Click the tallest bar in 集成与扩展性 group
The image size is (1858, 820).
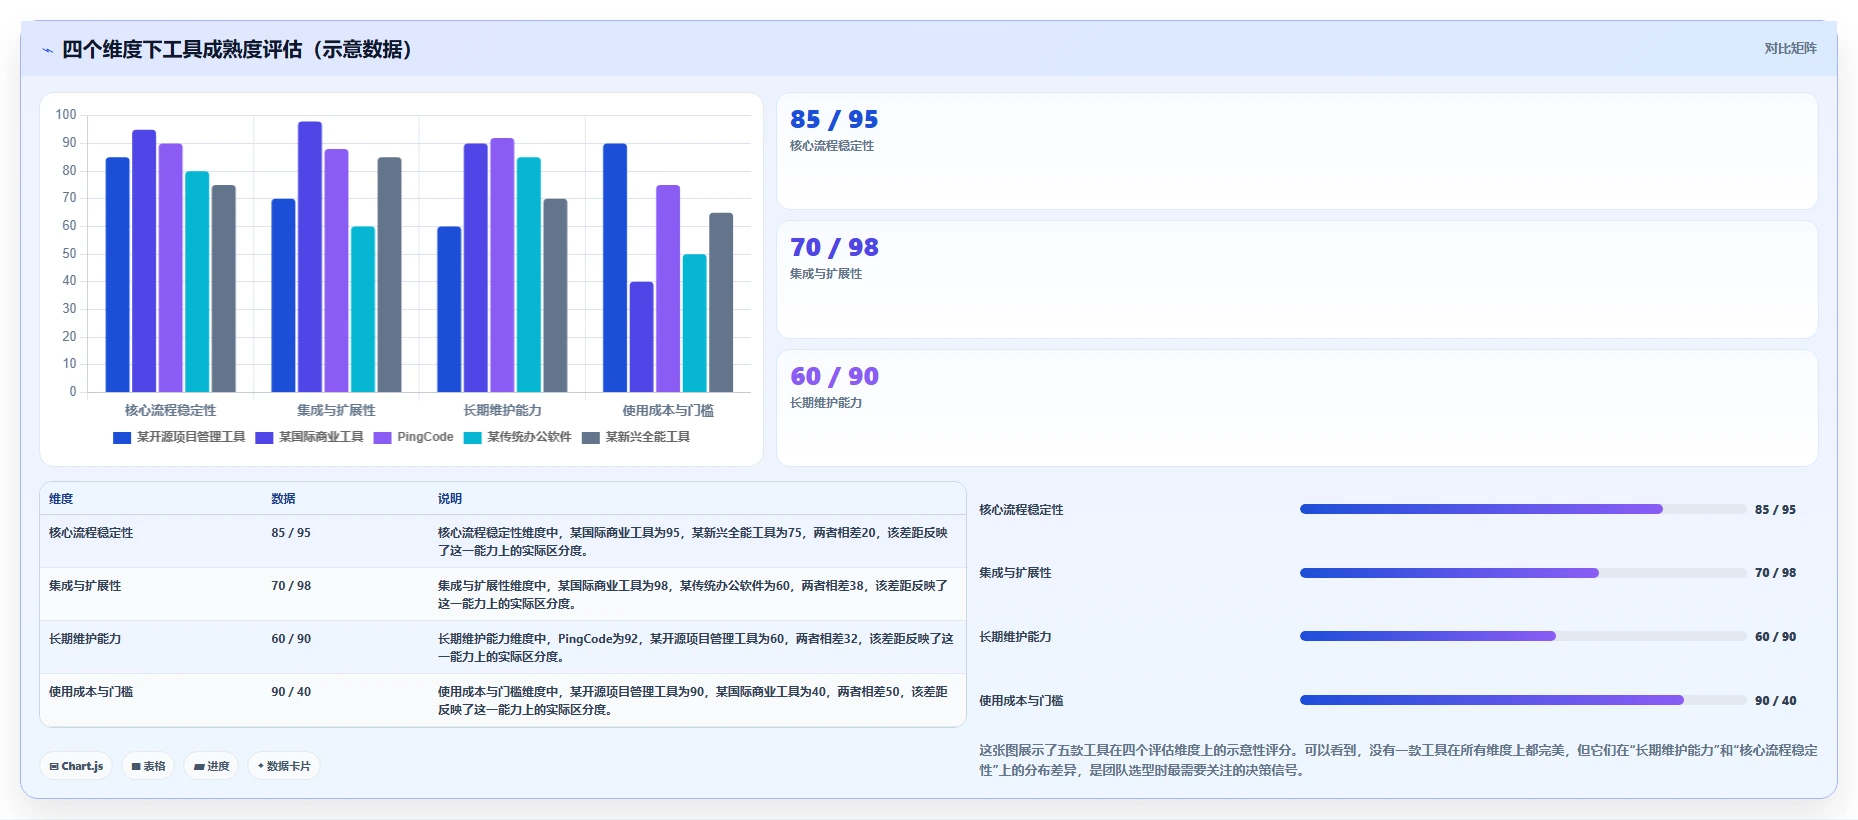(310, 257)
